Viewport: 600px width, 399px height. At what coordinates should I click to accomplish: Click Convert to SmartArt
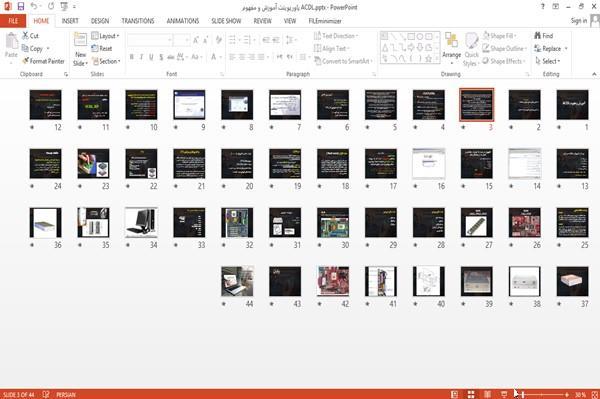click(x=342, y=61)
